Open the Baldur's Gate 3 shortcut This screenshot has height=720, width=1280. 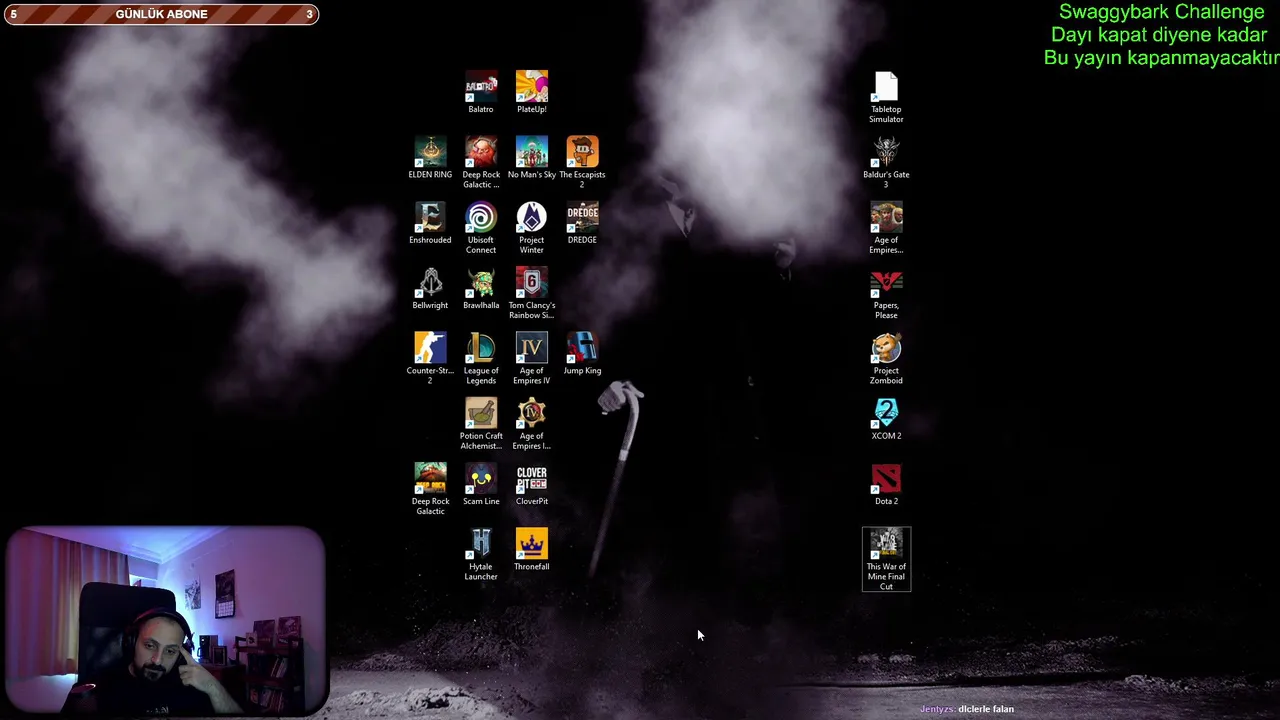886,162
